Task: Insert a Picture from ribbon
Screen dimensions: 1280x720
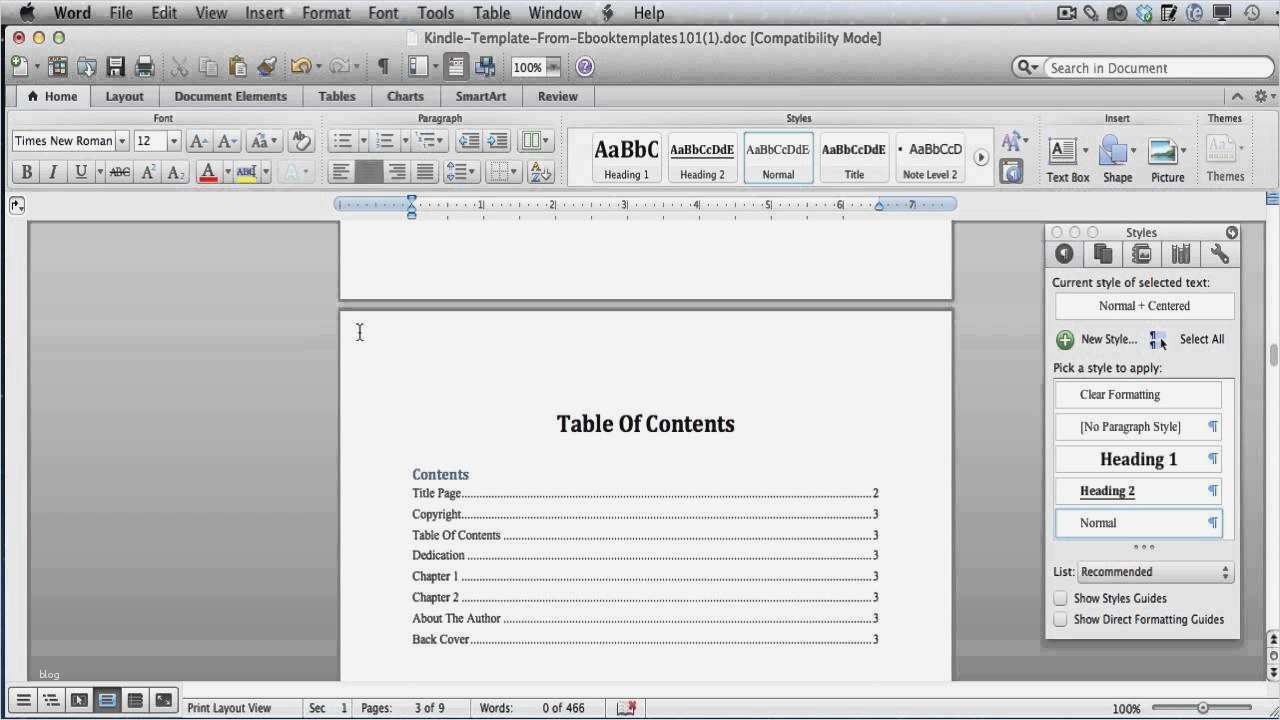Action: (x=1167, y=160)
